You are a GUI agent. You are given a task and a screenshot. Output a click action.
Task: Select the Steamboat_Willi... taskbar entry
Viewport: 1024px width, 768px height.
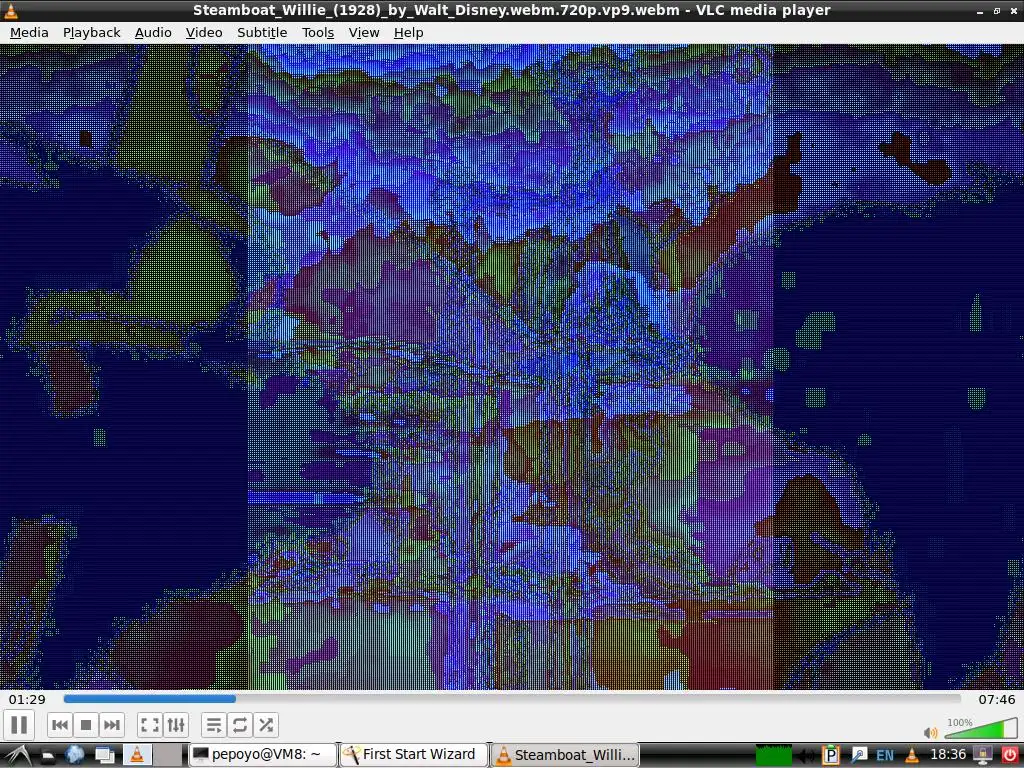coord(566,755)
